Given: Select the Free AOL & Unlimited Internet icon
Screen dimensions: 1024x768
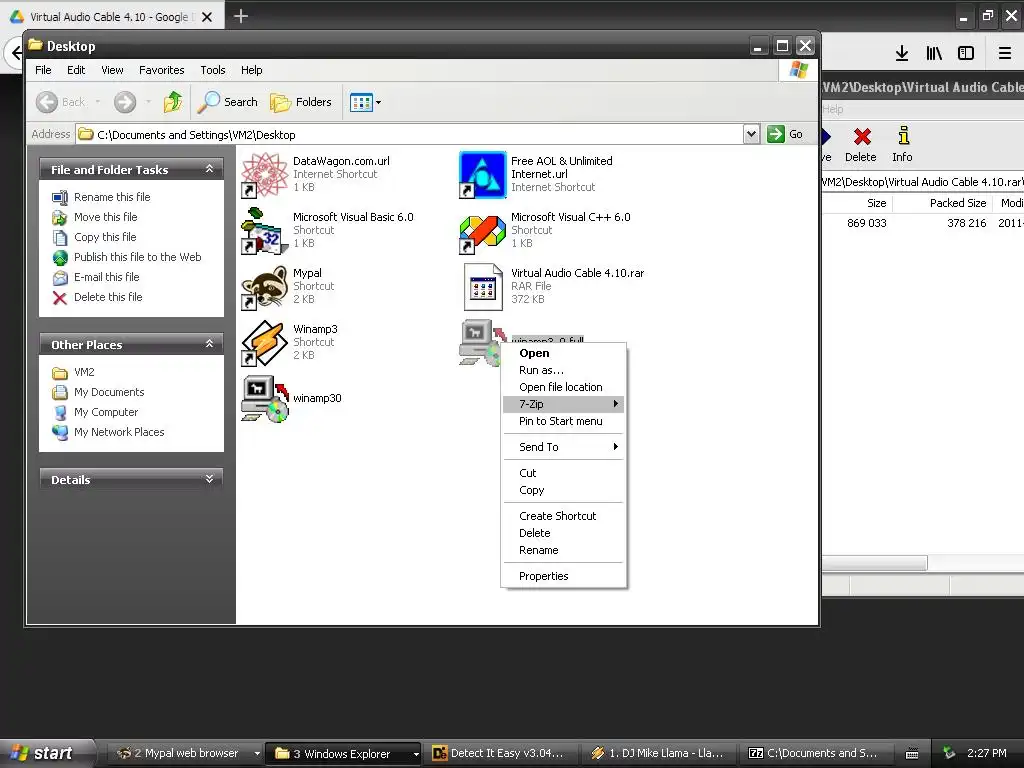Looking at the screenshot, I should point(483,174).
